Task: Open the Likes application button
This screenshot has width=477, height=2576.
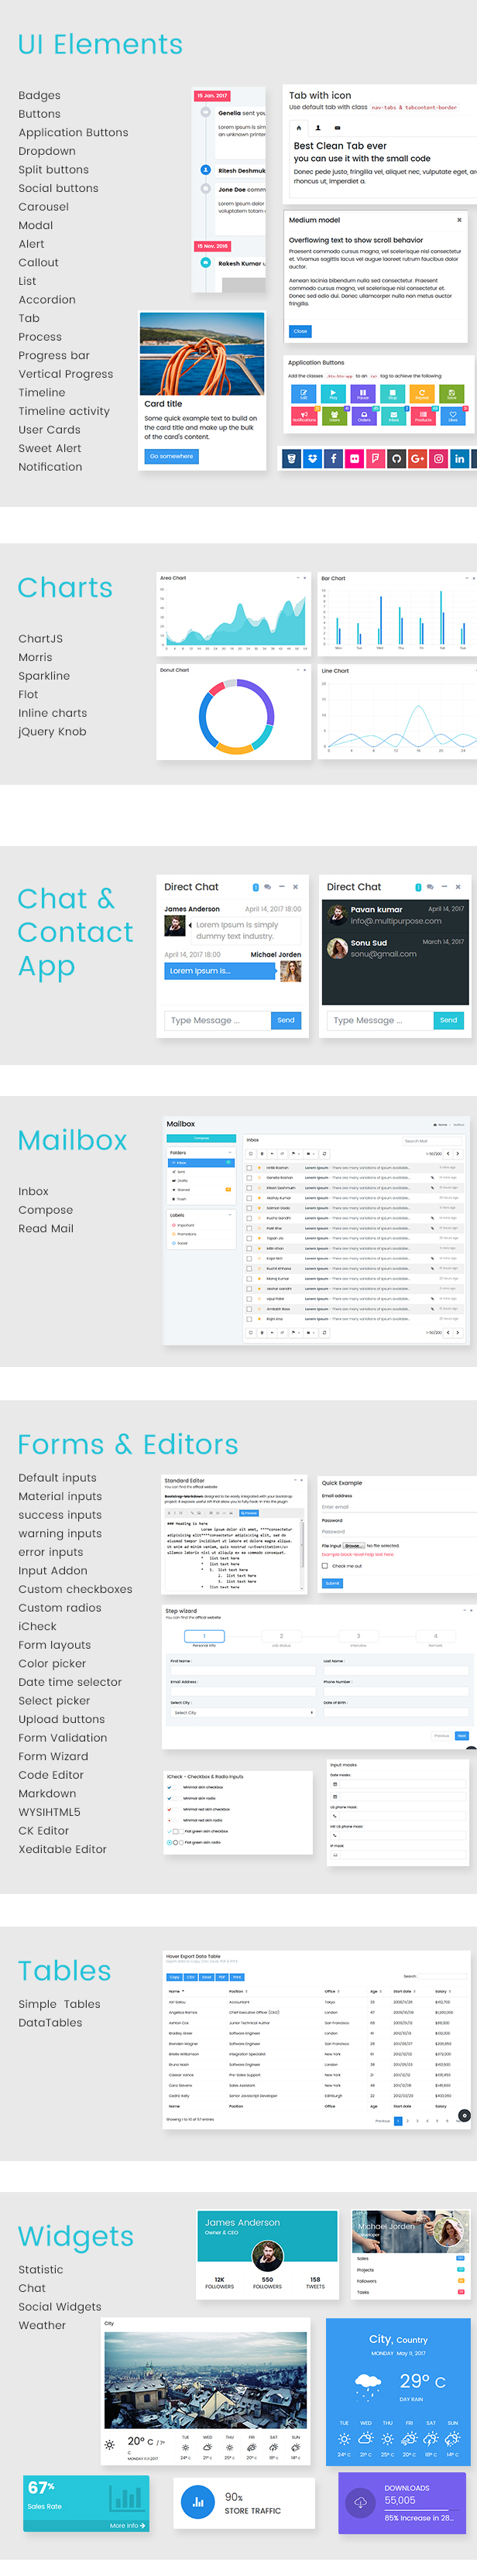Action: coord(452,416)
